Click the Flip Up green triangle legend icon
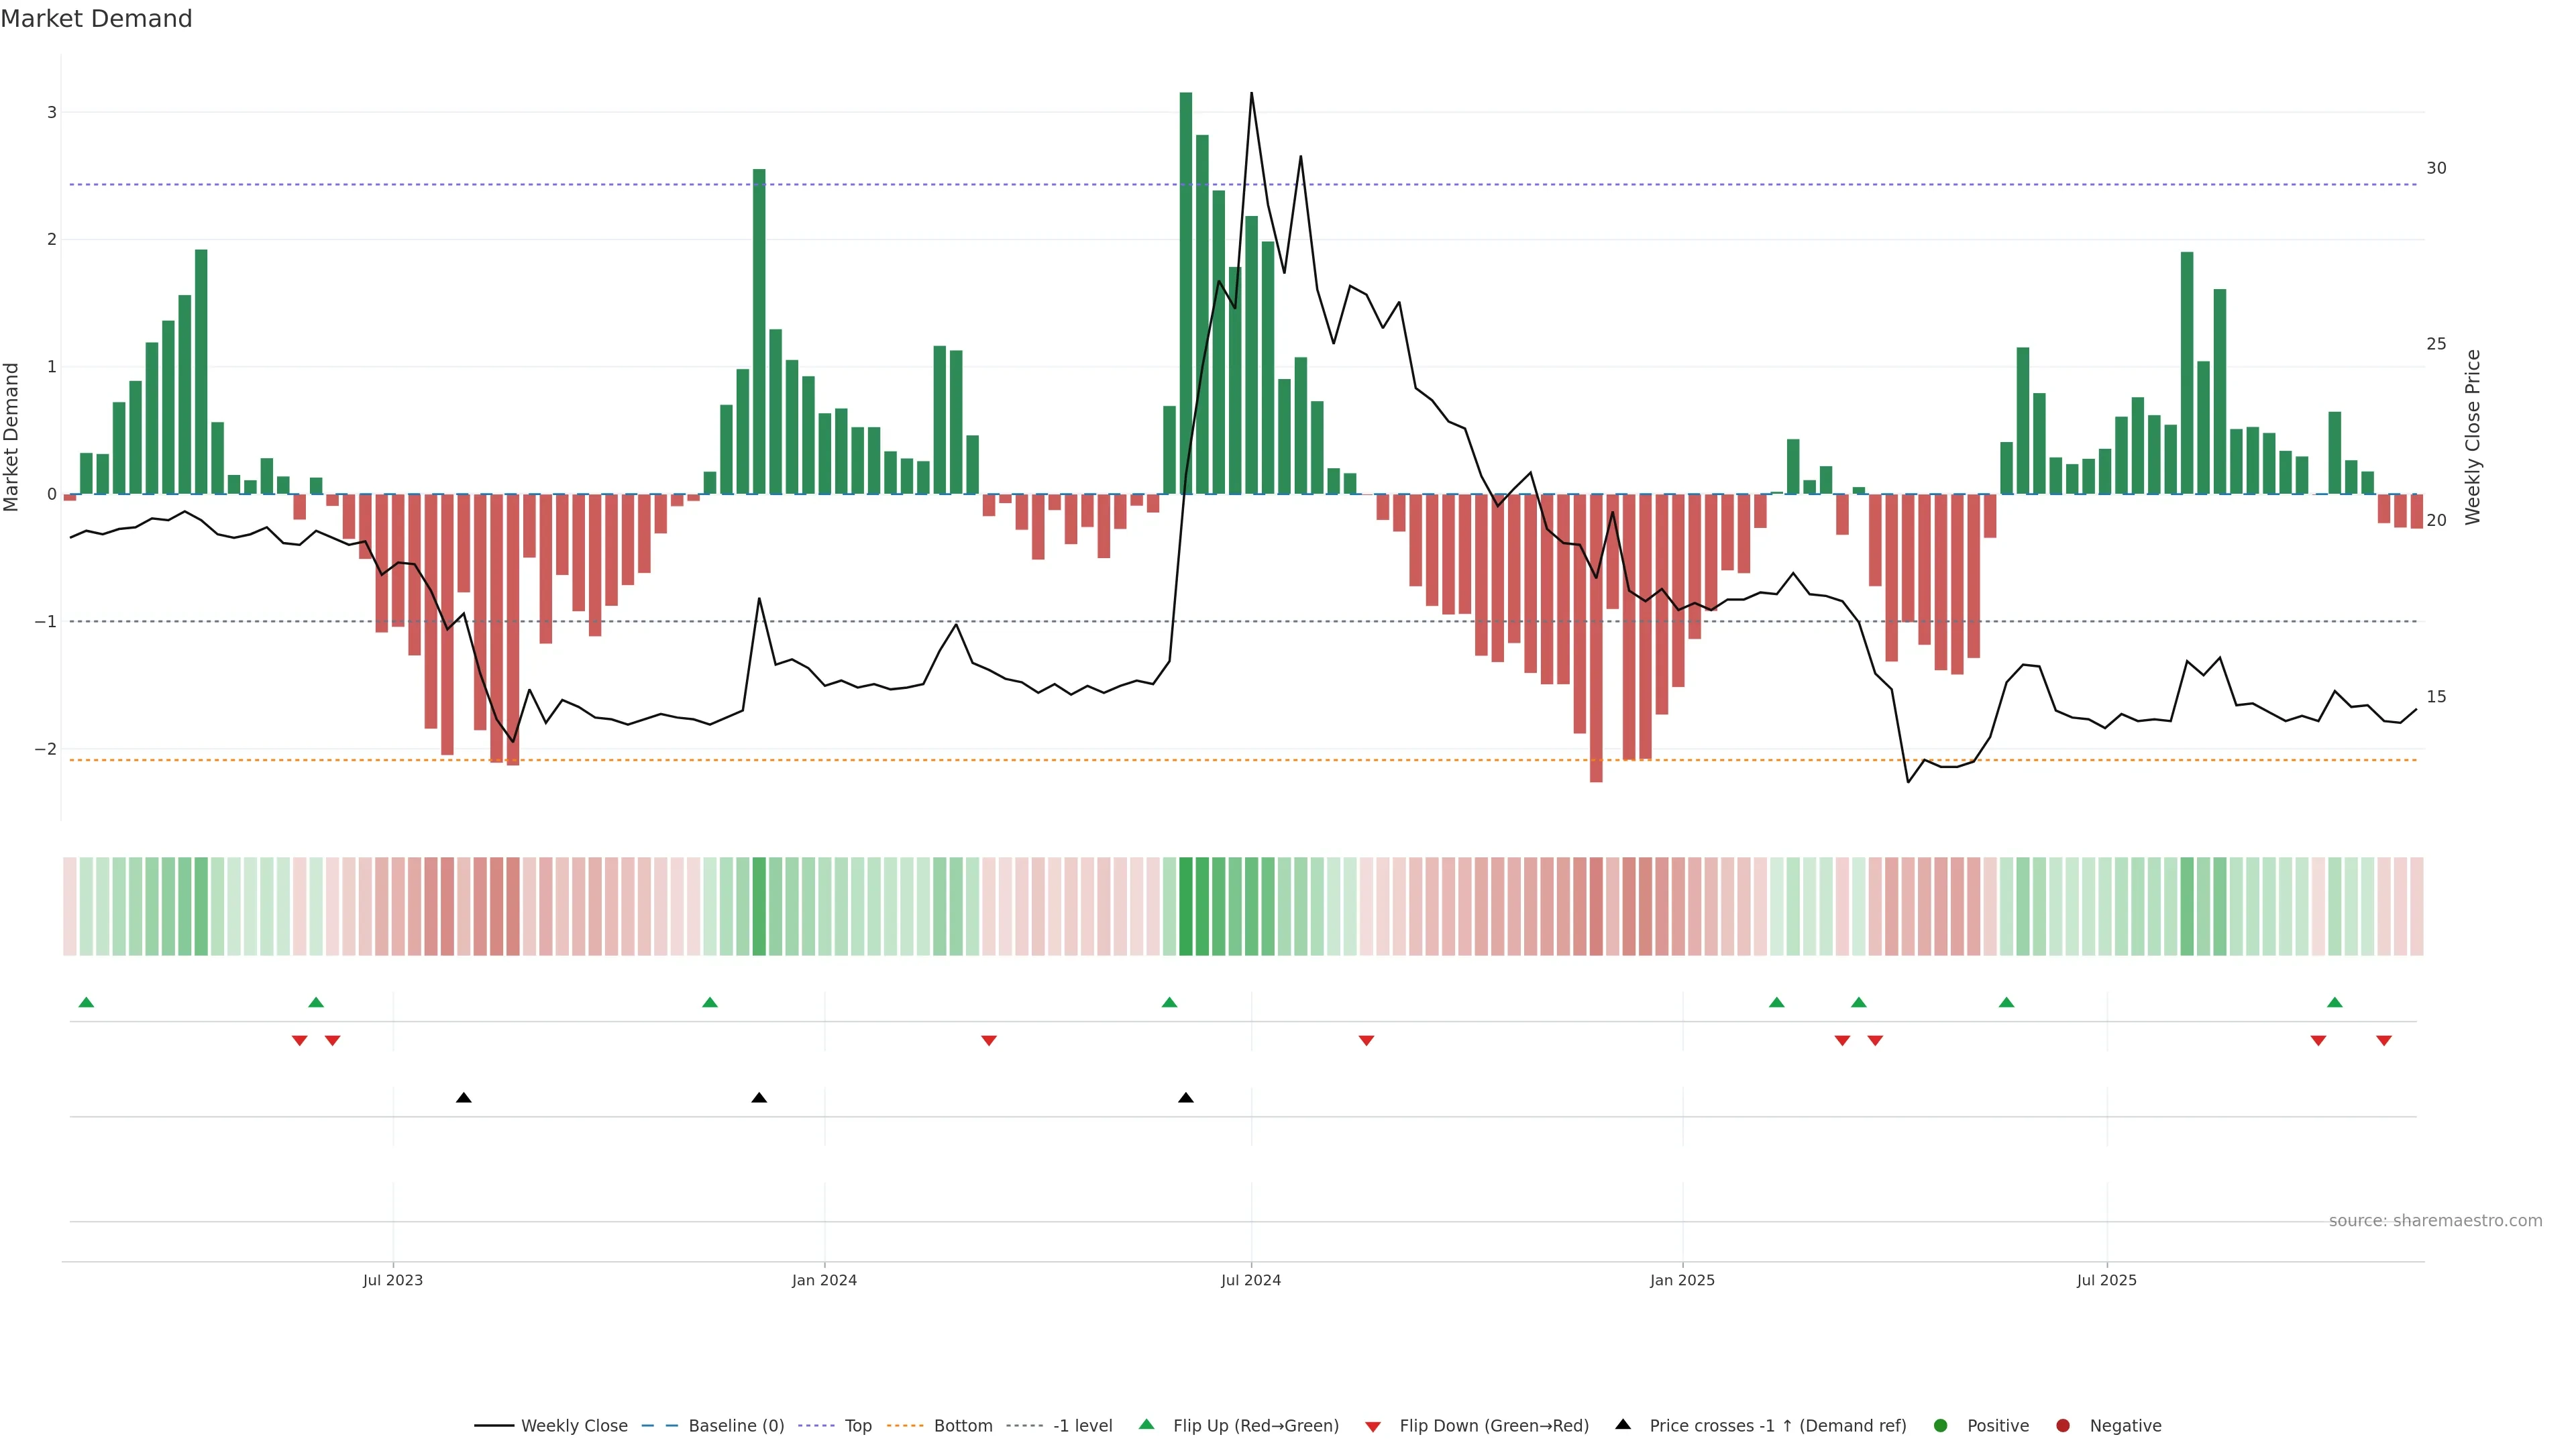Image resolution: width=2576 pixels, height=1449 pixels. [1146, 1425]
